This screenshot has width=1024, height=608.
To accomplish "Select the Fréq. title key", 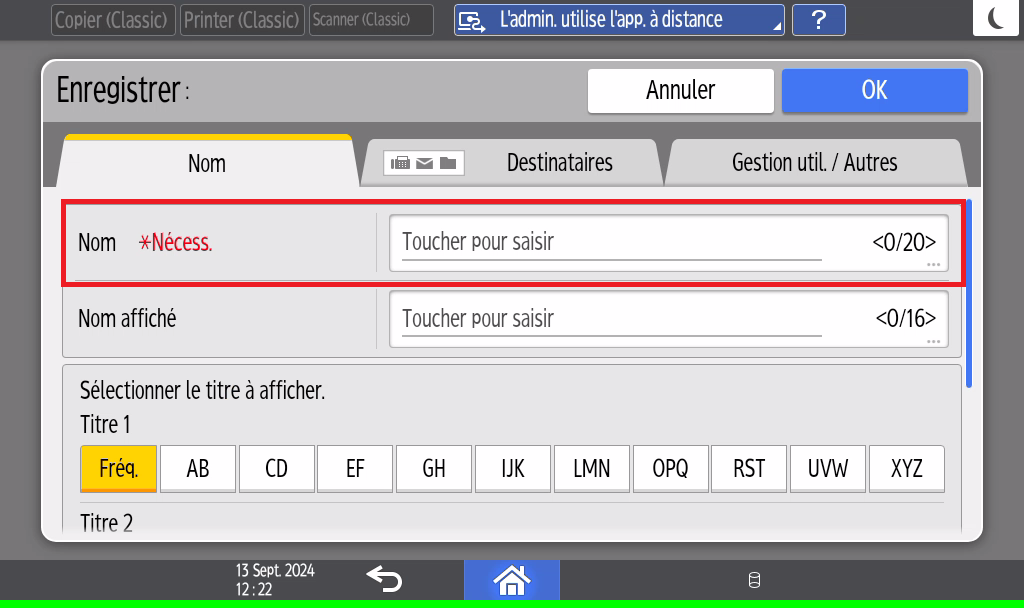I will coord(119,468).
